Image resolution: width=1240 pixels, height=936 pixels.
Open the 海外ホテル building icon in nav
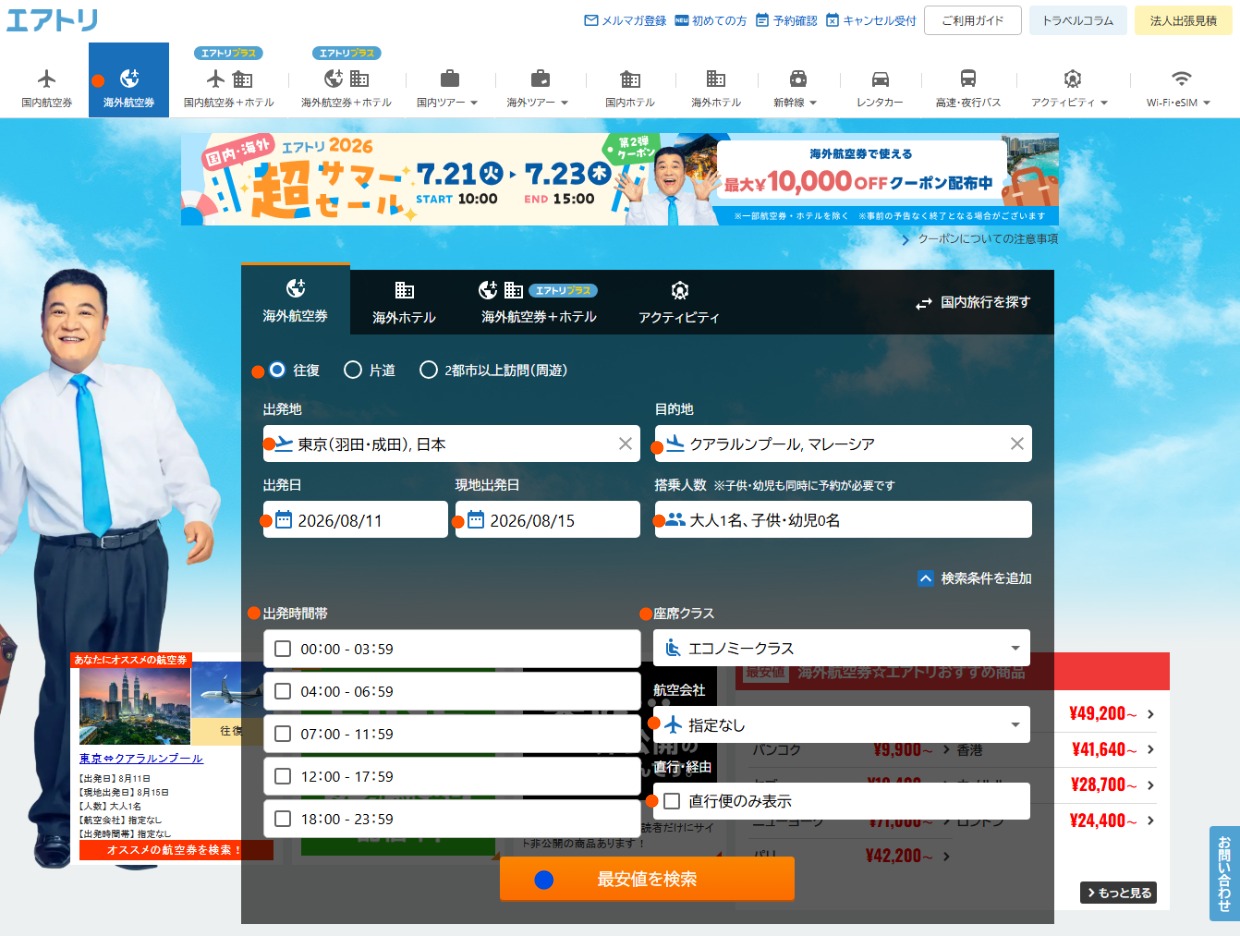click(716, 79)
